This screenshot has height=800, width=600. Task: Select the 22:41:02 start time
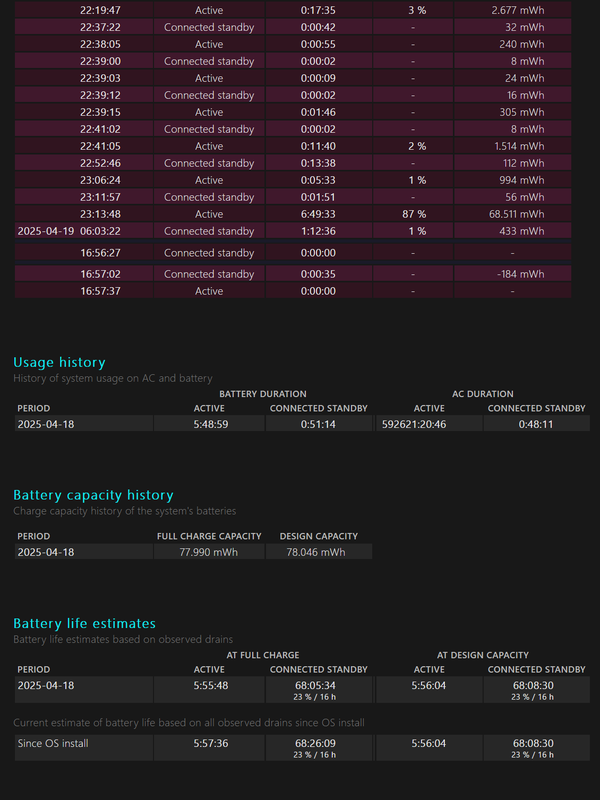tap(100, 129)
